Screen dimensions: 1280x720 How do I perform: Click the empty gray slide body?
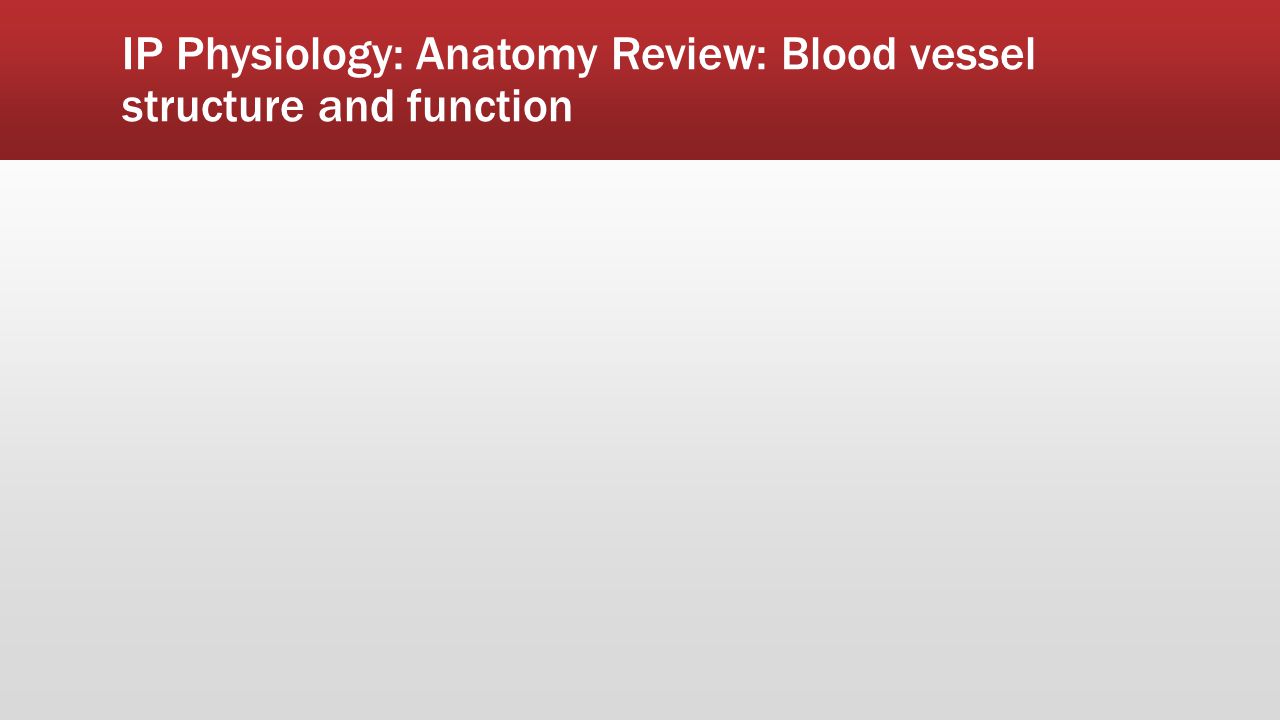(x=640, y=440)
